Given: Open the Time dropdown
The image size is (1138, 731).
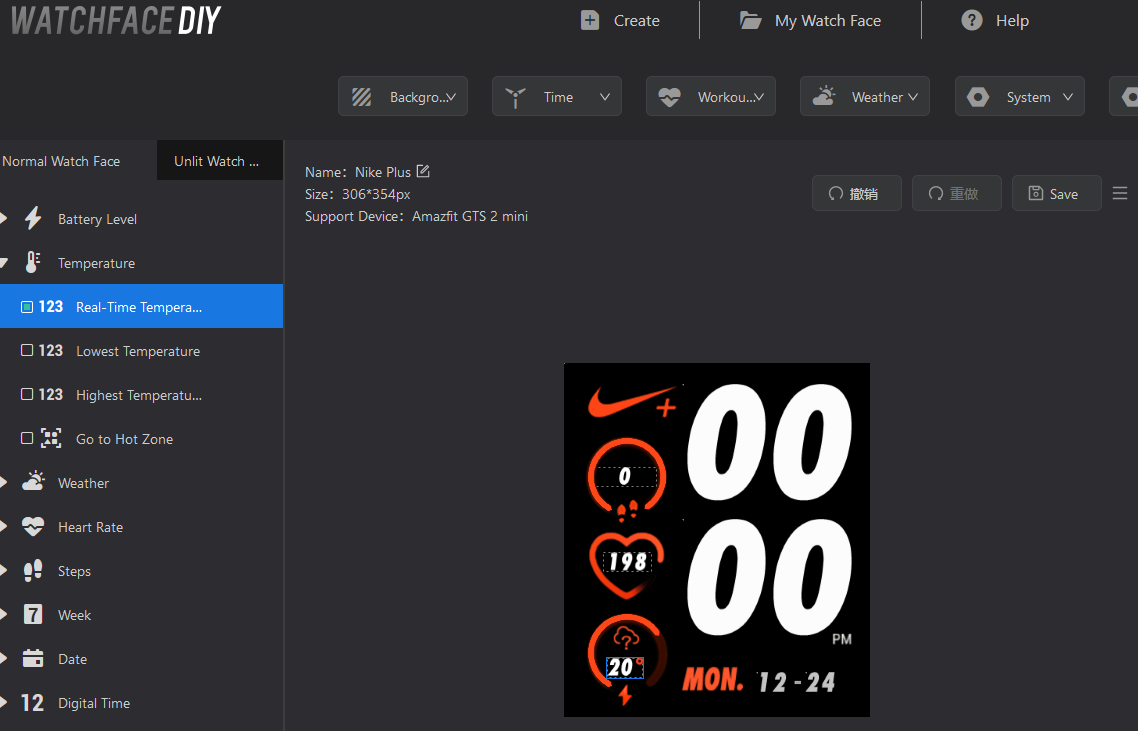Looking at the screenshot, I should coord(557,97).
